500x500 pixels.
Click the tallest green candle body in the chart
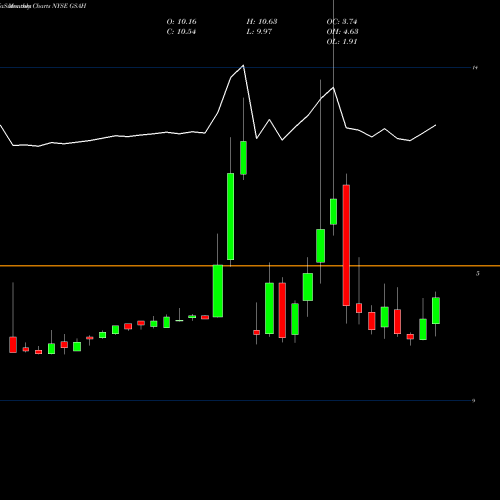click(x=230, y=216)
